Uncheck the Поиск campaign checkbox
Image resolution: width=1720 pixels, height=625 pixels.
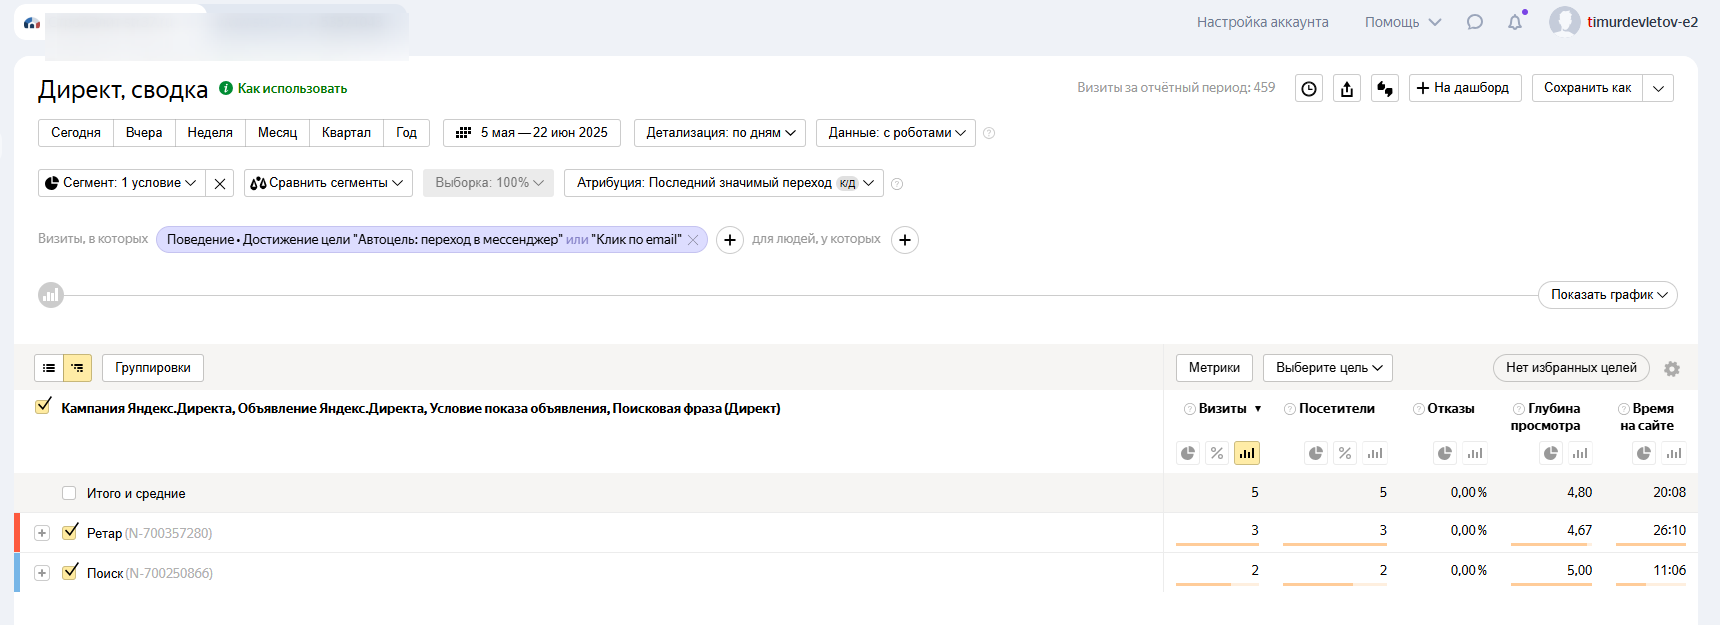[x=70, y=572]
